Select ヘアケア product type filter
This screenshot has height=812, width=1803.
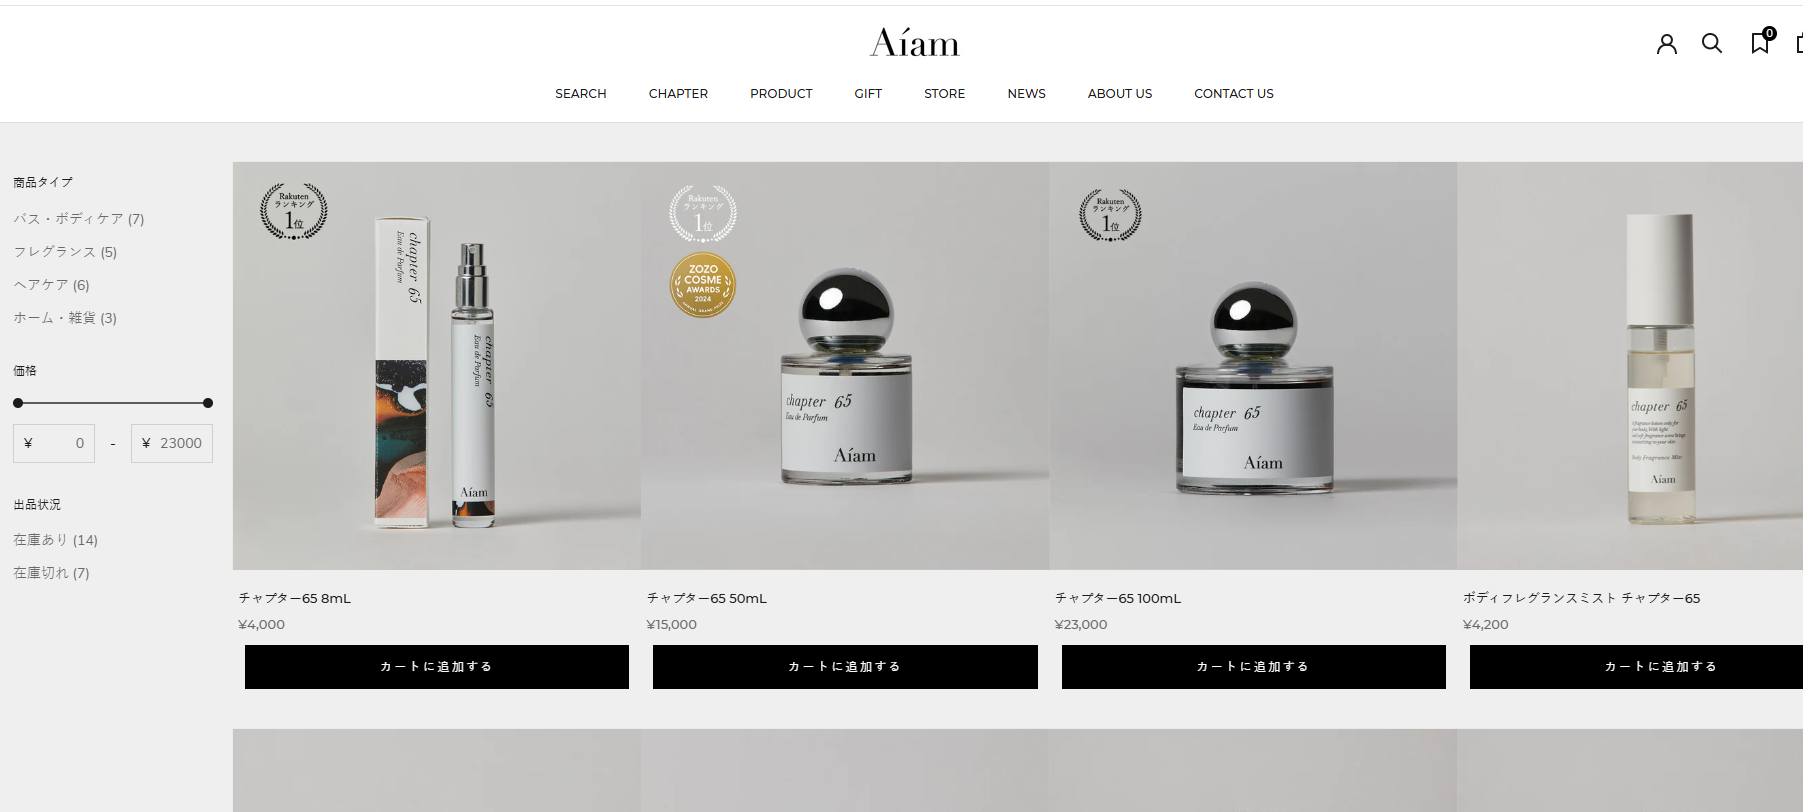[51, 284]
